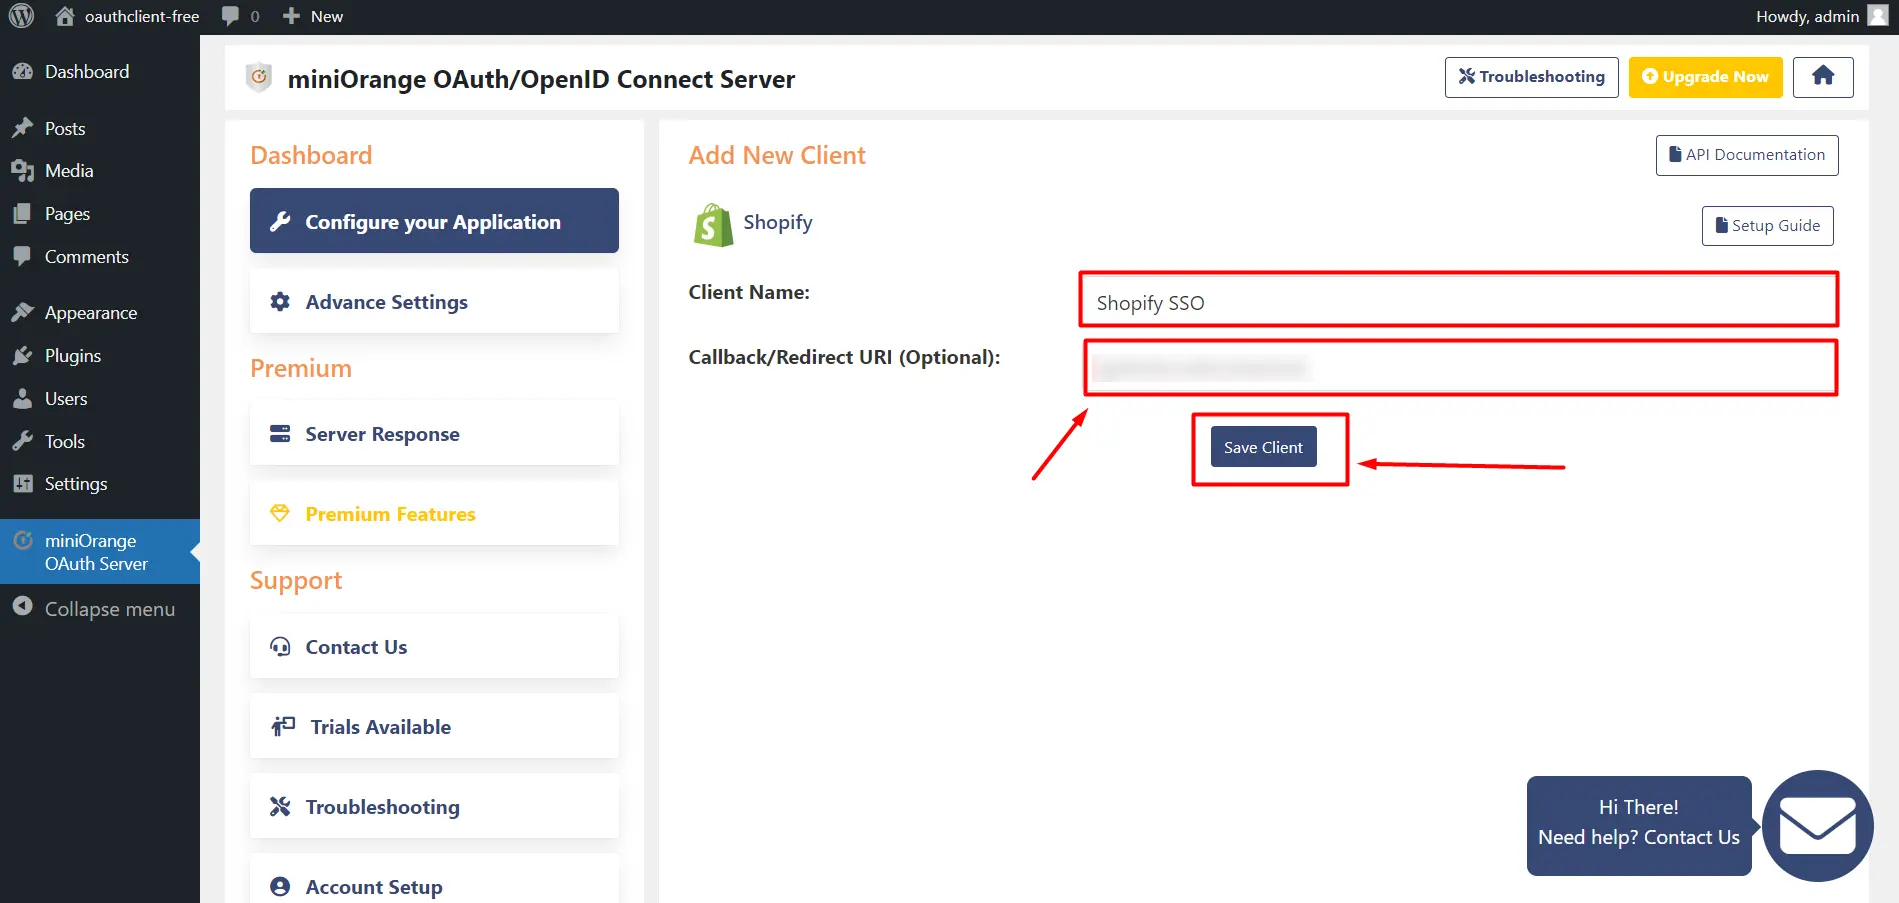Open the mail chat support icon
Image resolution: width=1899 pixels, height=903 pixels.
point(1817,826)
